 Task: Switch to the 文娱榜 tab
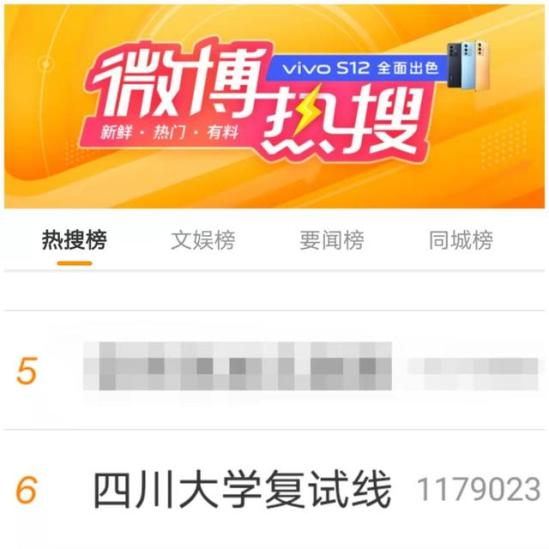[x=203, y=240]
